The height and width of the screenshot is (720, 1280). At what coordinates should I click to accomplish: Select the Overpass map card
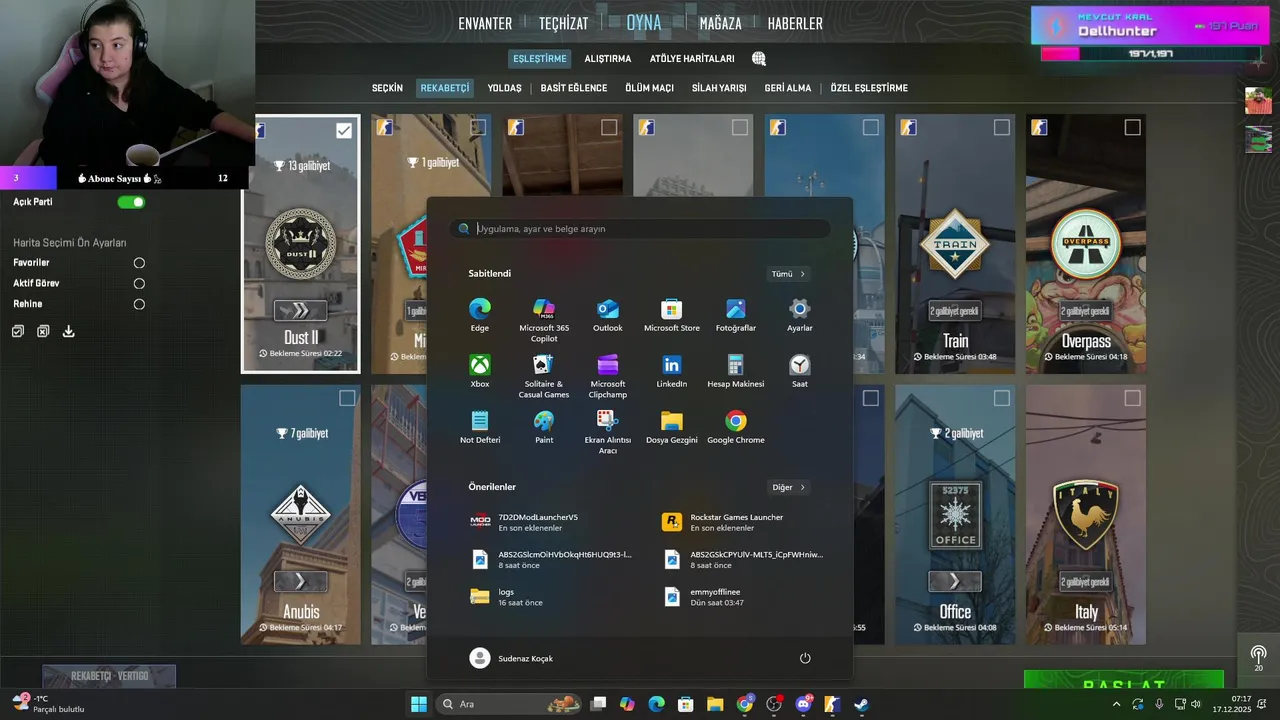(x=1086, y=244)
